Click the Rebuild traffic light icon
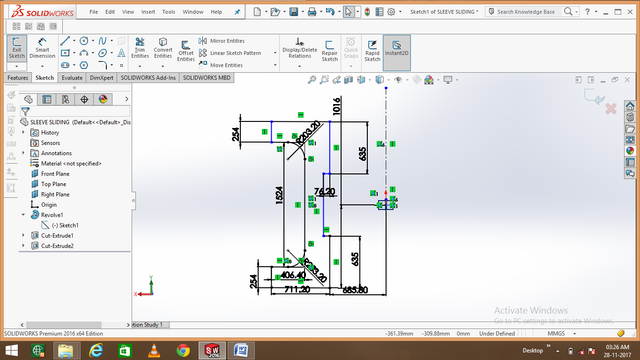Image resolution: width=640 pixels, height=360 pixels. pyautogui.click(x=367, y=12)
